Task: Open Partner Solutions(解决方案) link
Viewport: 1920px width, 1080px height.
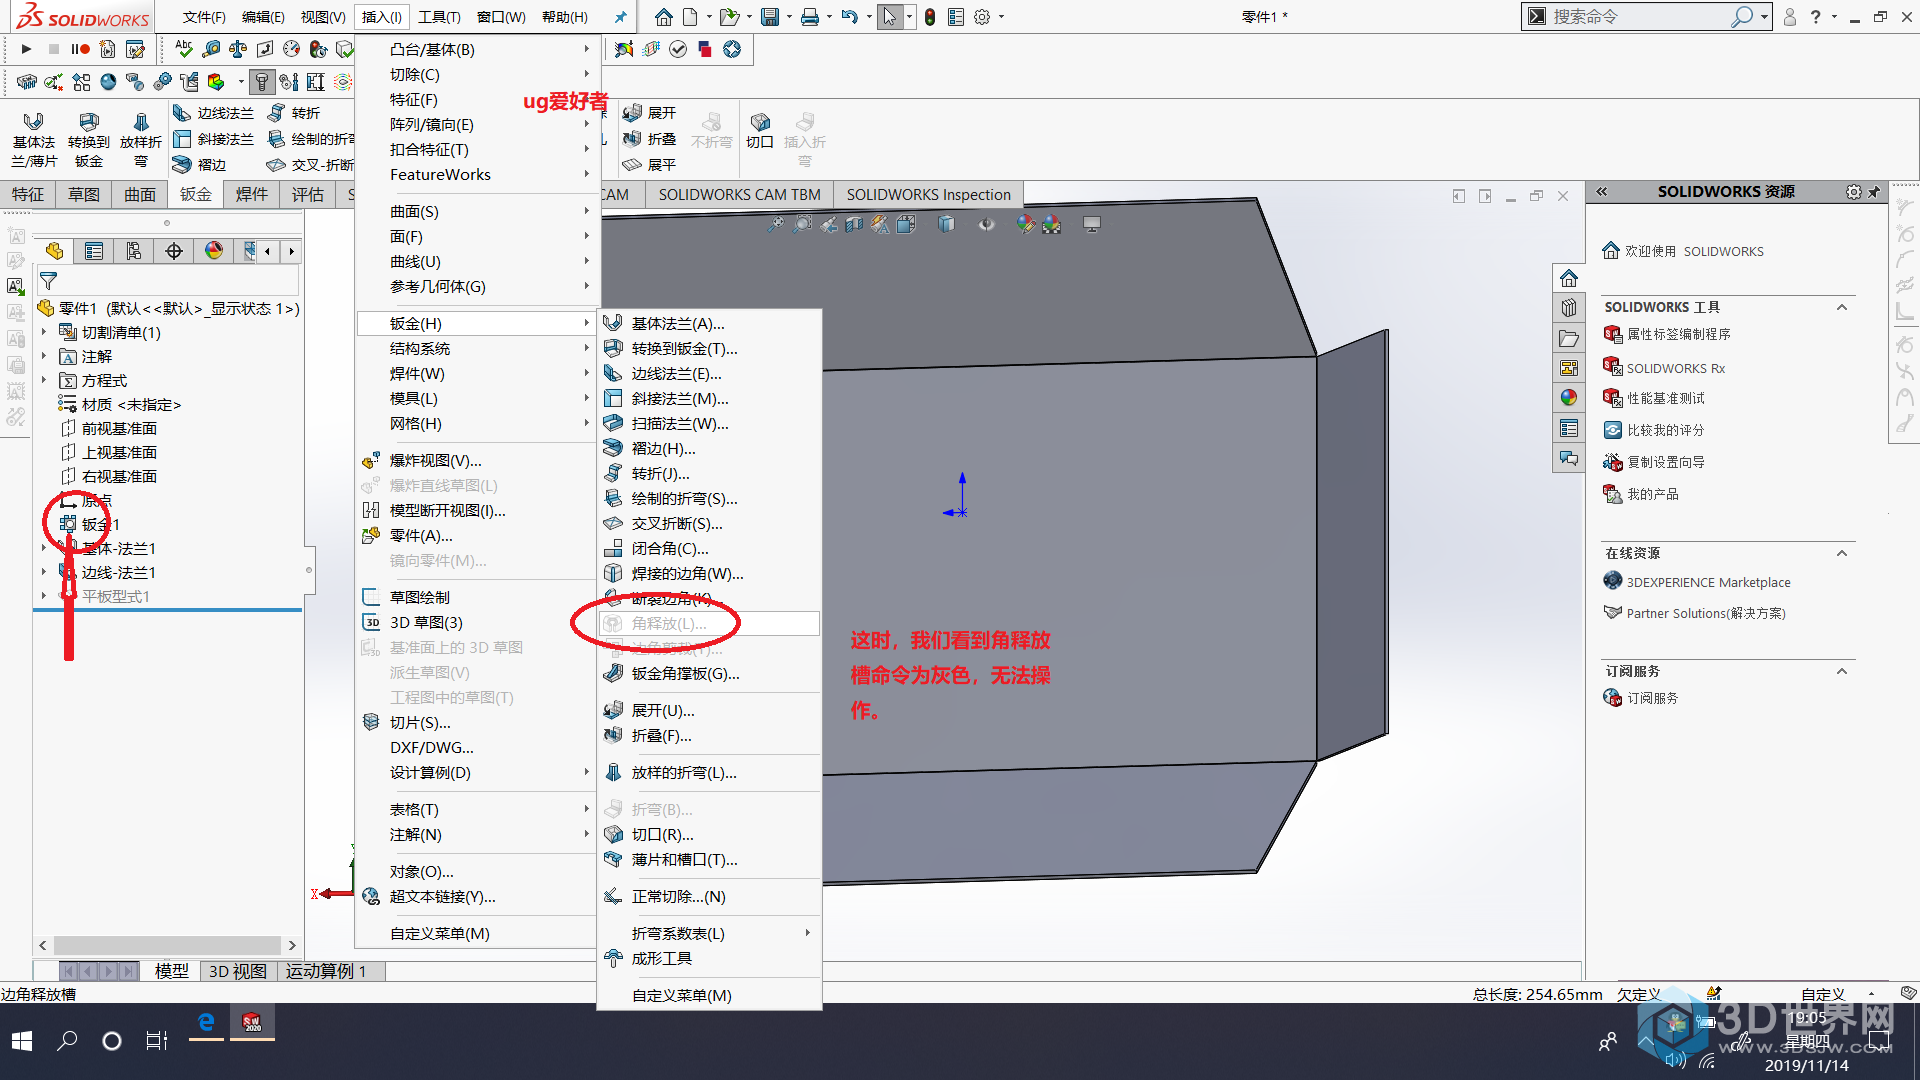Action: [x=1705, y=613]
